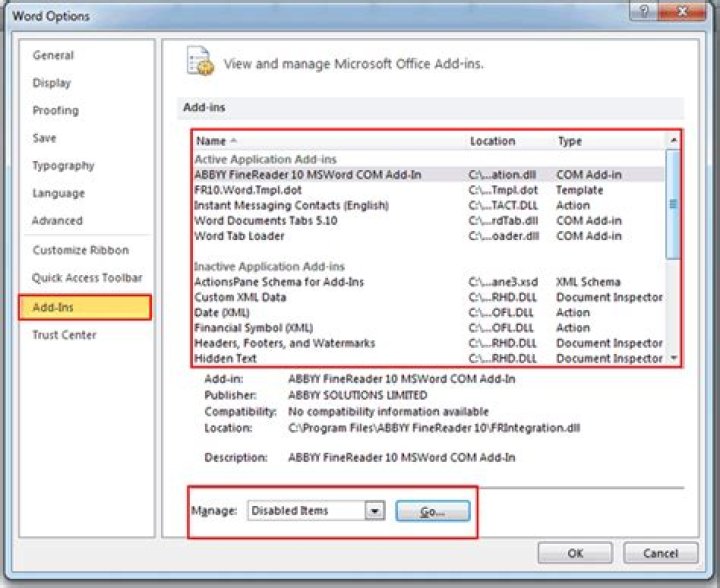Click the add-ins list scroll up arrow
Screen dimensions: 720x588
pos(673,140)
